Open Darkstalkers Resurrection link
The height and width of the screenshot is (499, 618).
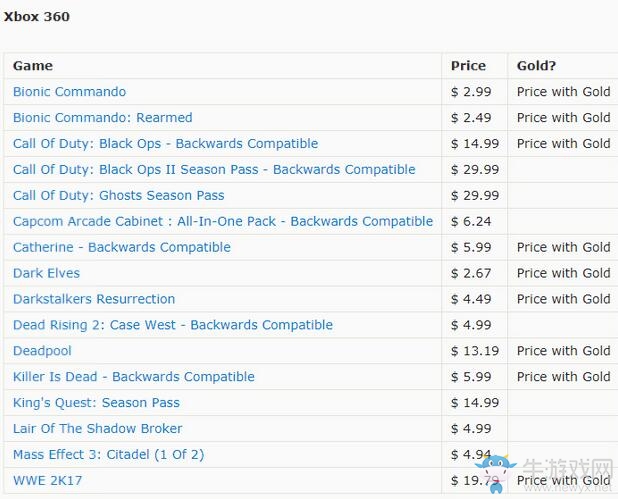pyautogui.click(x=94, y=300)
